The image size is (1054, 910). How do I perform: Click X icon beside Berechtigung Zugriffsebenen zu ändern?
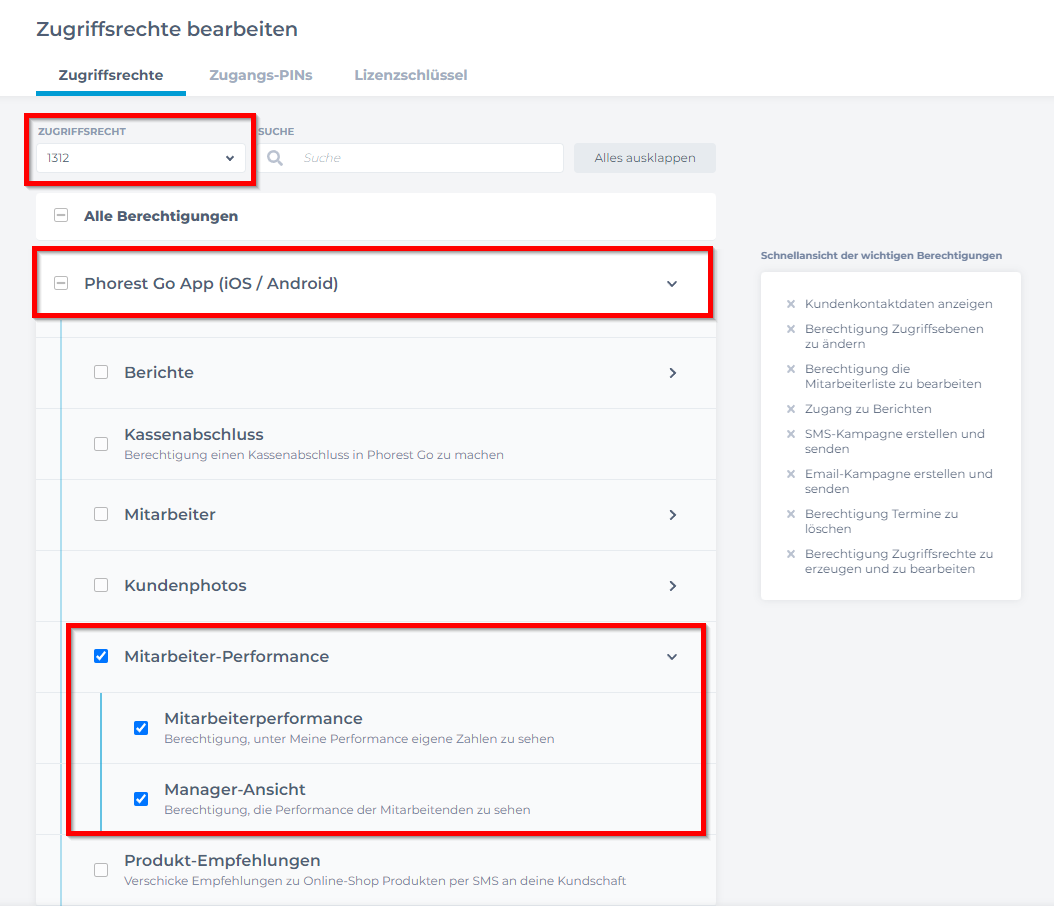click(791, 329)
